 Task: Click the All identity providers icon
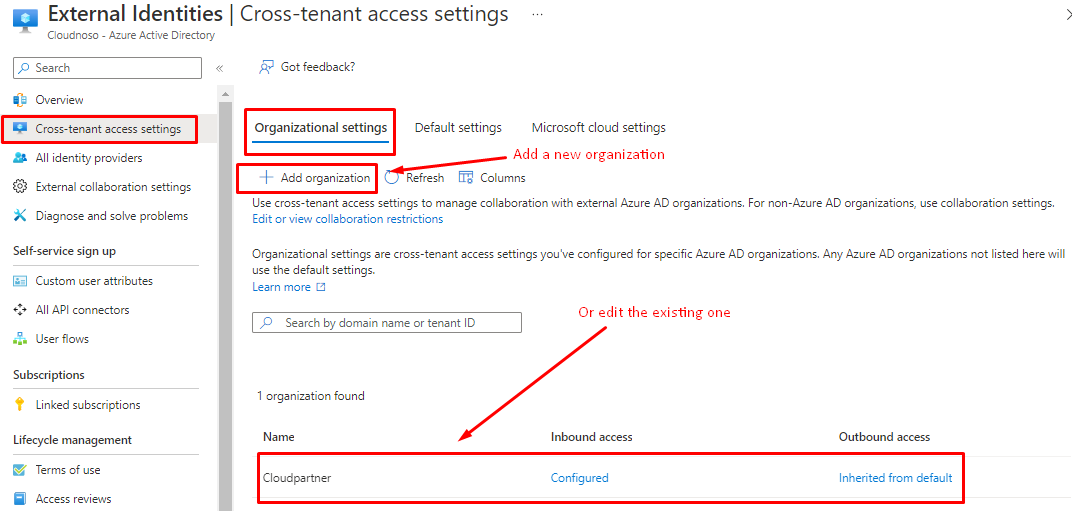(x=20, y=158)
